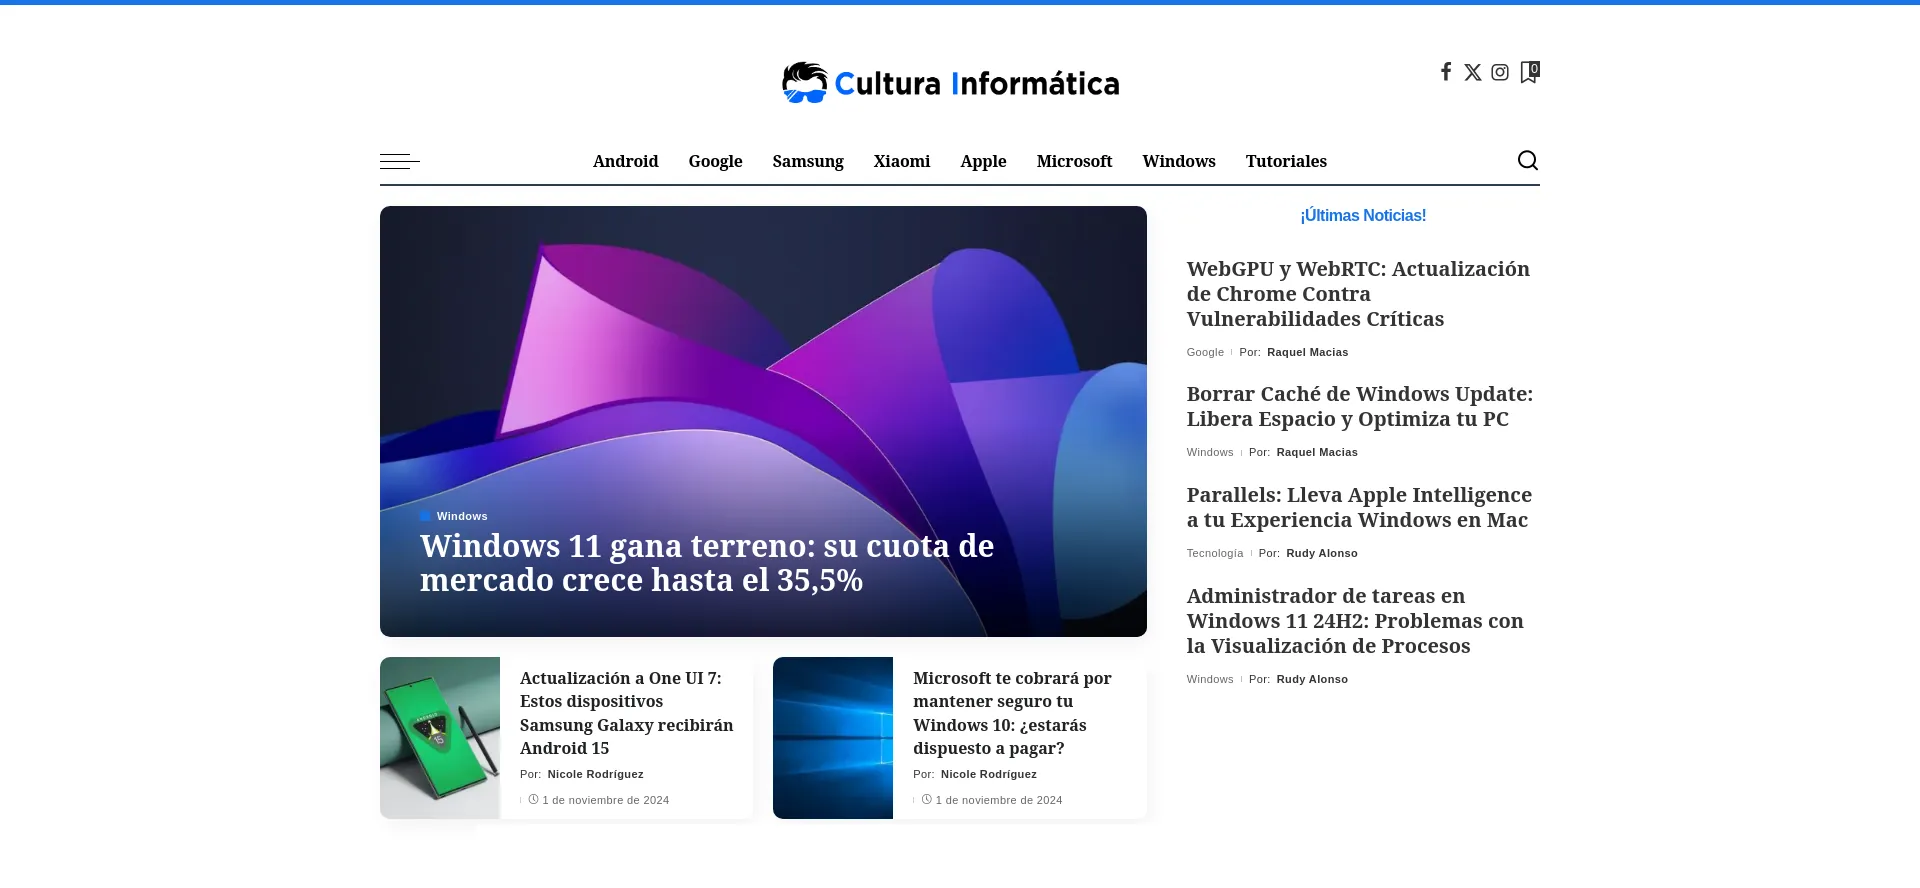
Task: Open the green Samsung phone thumbnail
Action: click(x=440, y=738)
